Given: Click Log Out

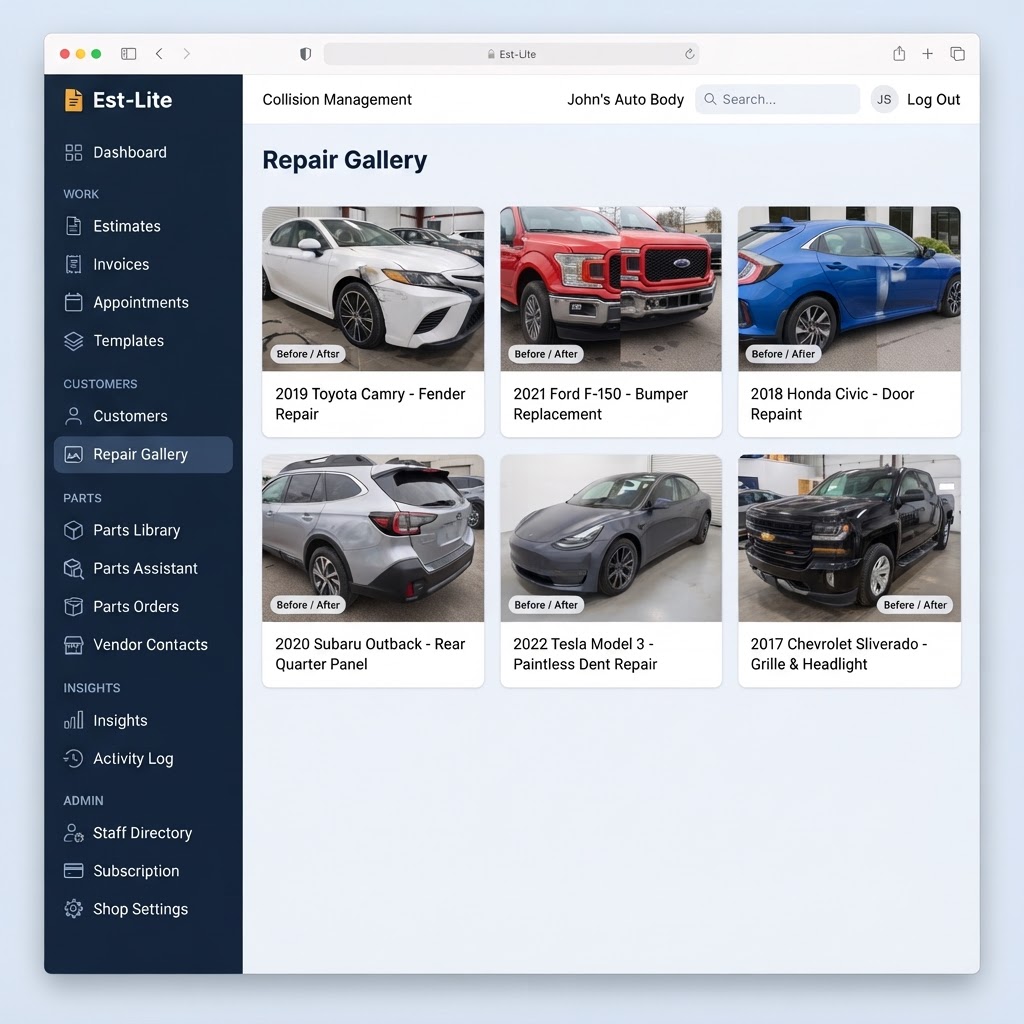Looking at the screenshot, I should 933,99.
